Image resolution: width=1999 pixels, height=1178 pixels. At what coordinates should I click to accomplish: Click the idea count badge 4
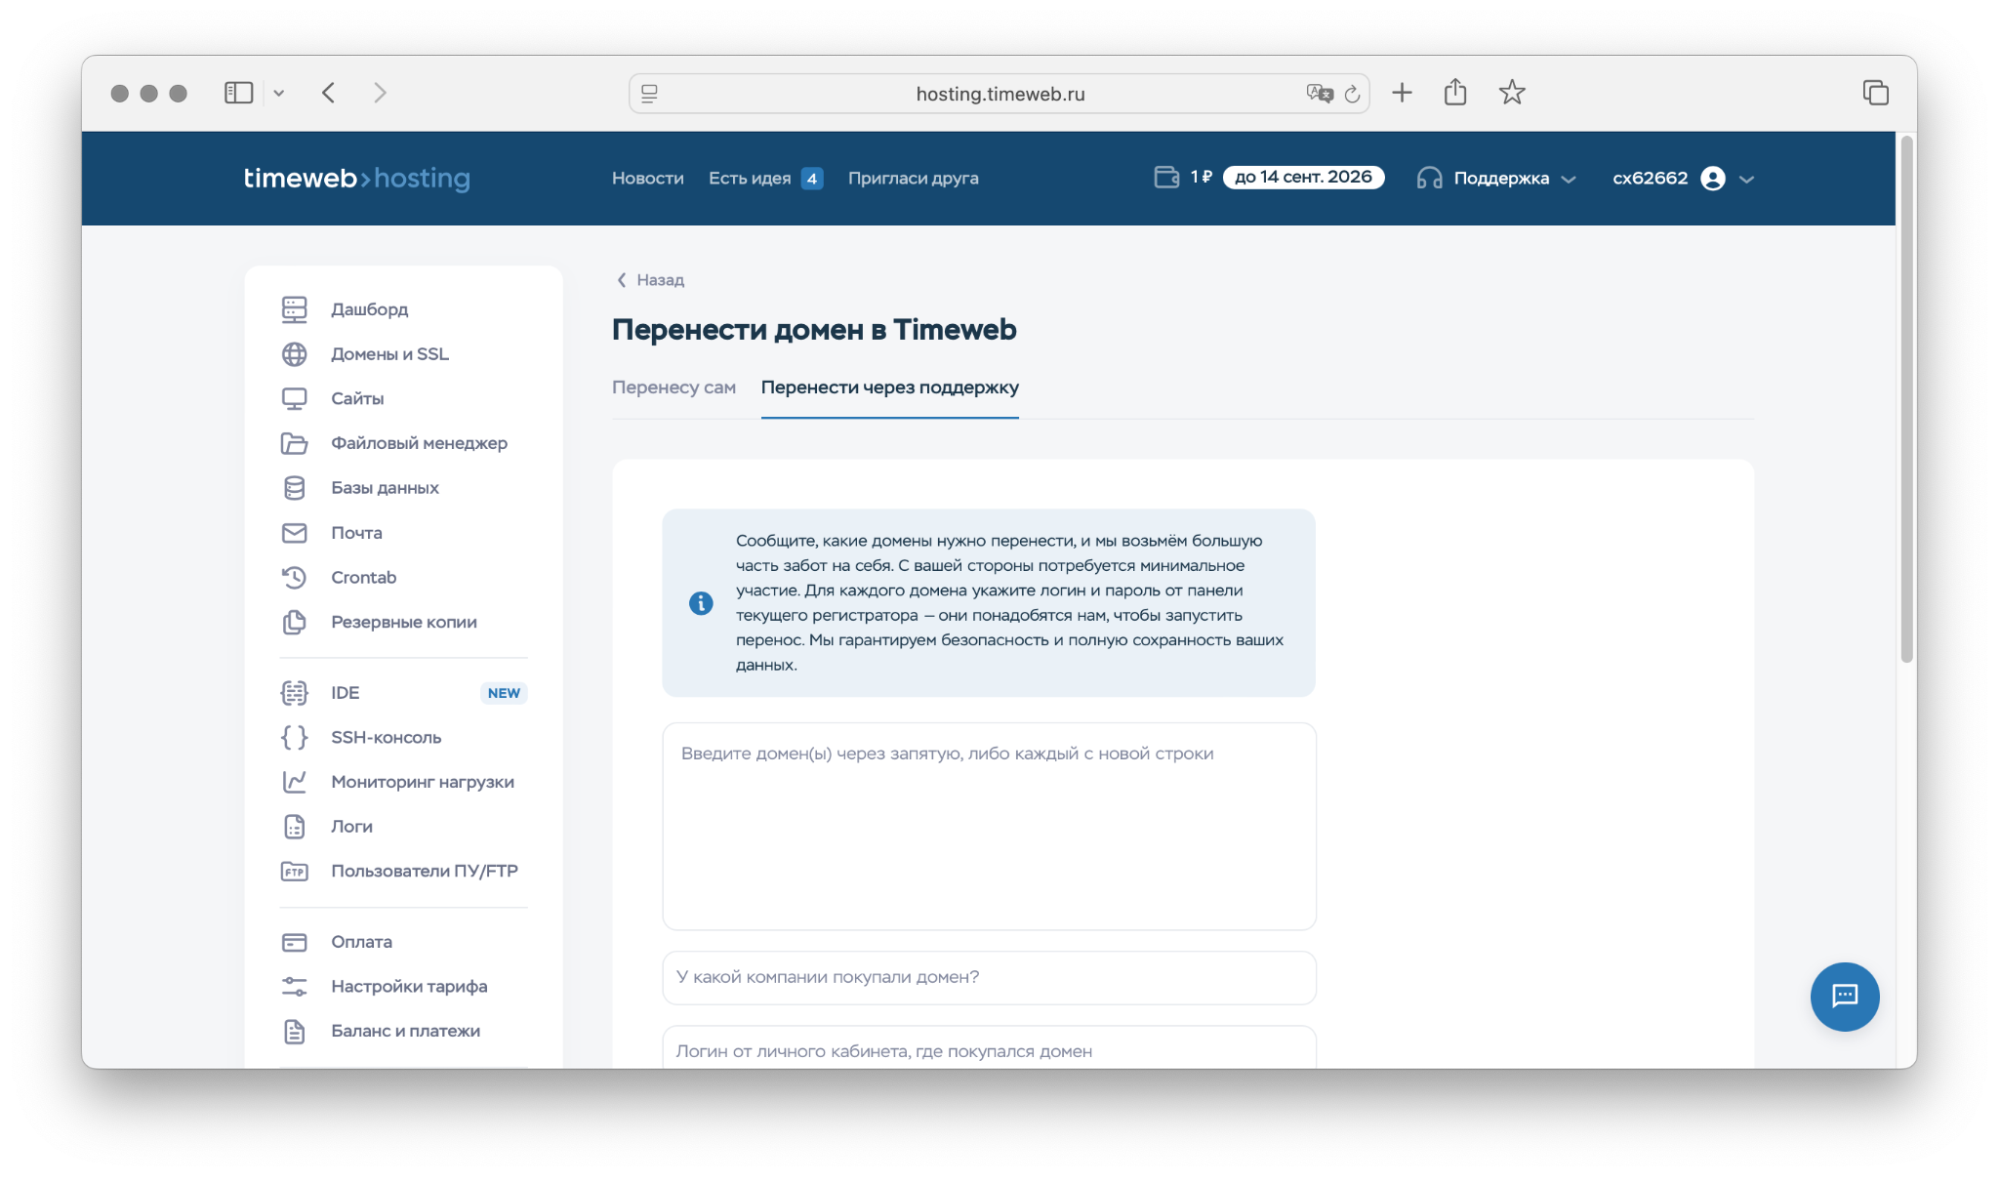click(x=812, y=179)
